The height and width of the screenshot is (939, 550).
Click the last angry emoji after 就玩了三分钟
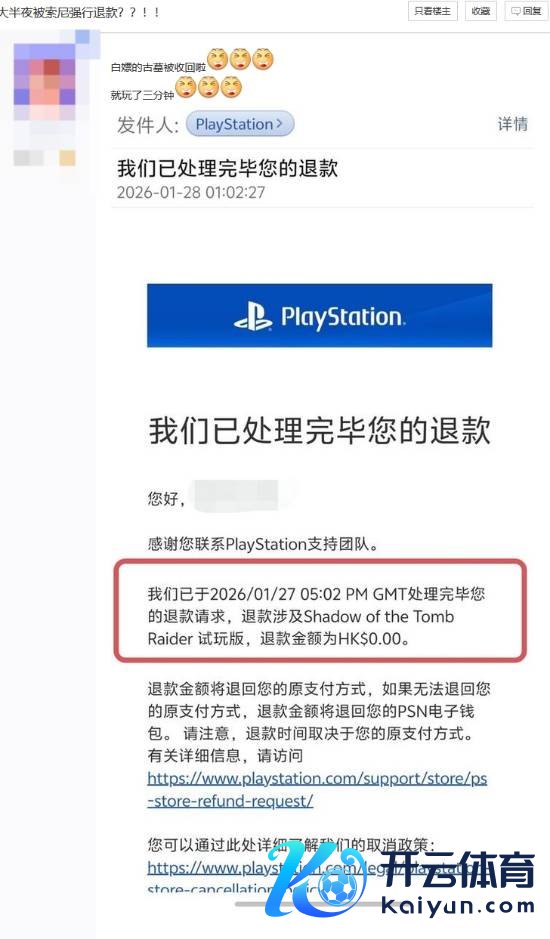click(x=231, y=87)
